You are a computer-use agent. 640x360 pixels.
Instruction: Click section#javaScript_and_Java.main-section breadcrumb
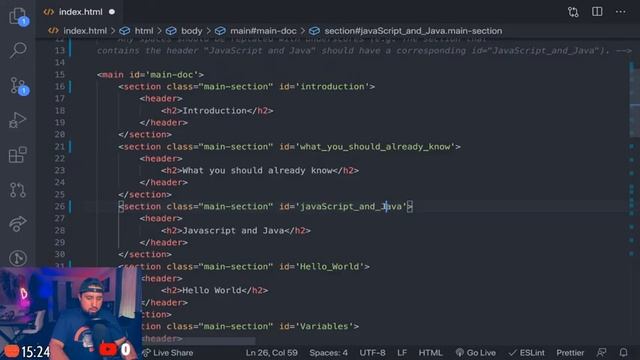[413, 31]
